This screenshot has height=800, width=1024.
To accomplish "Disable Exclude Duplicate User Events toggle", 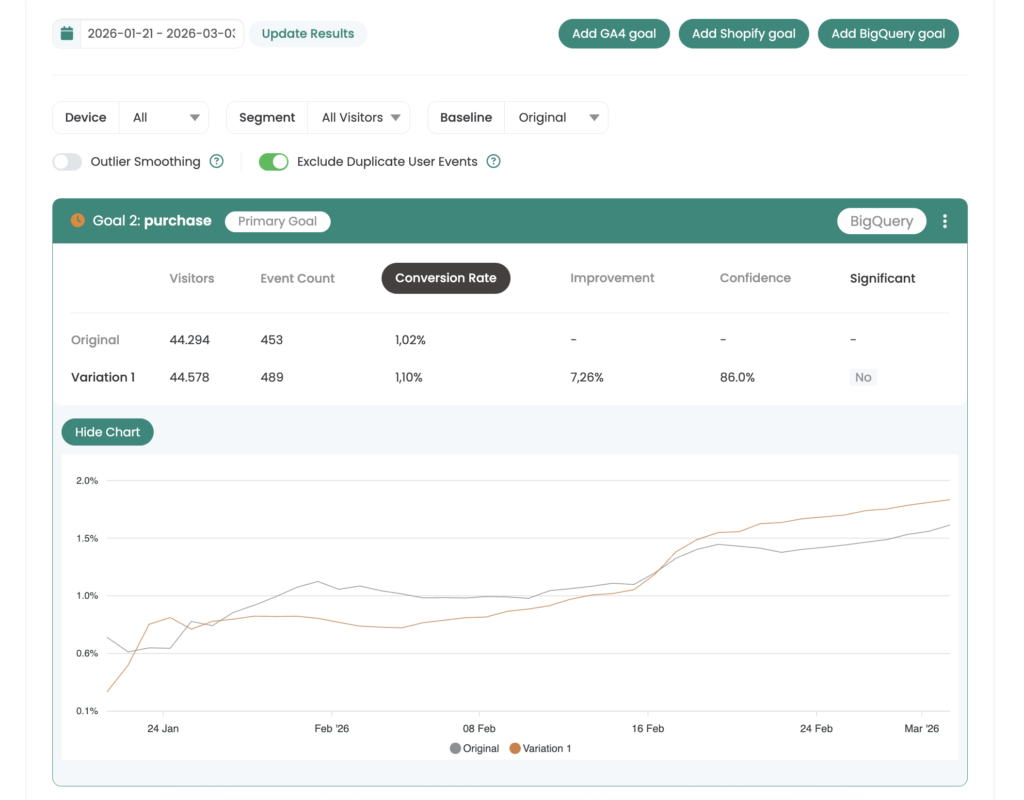I will pyautogui.click(x=273, y=161).
